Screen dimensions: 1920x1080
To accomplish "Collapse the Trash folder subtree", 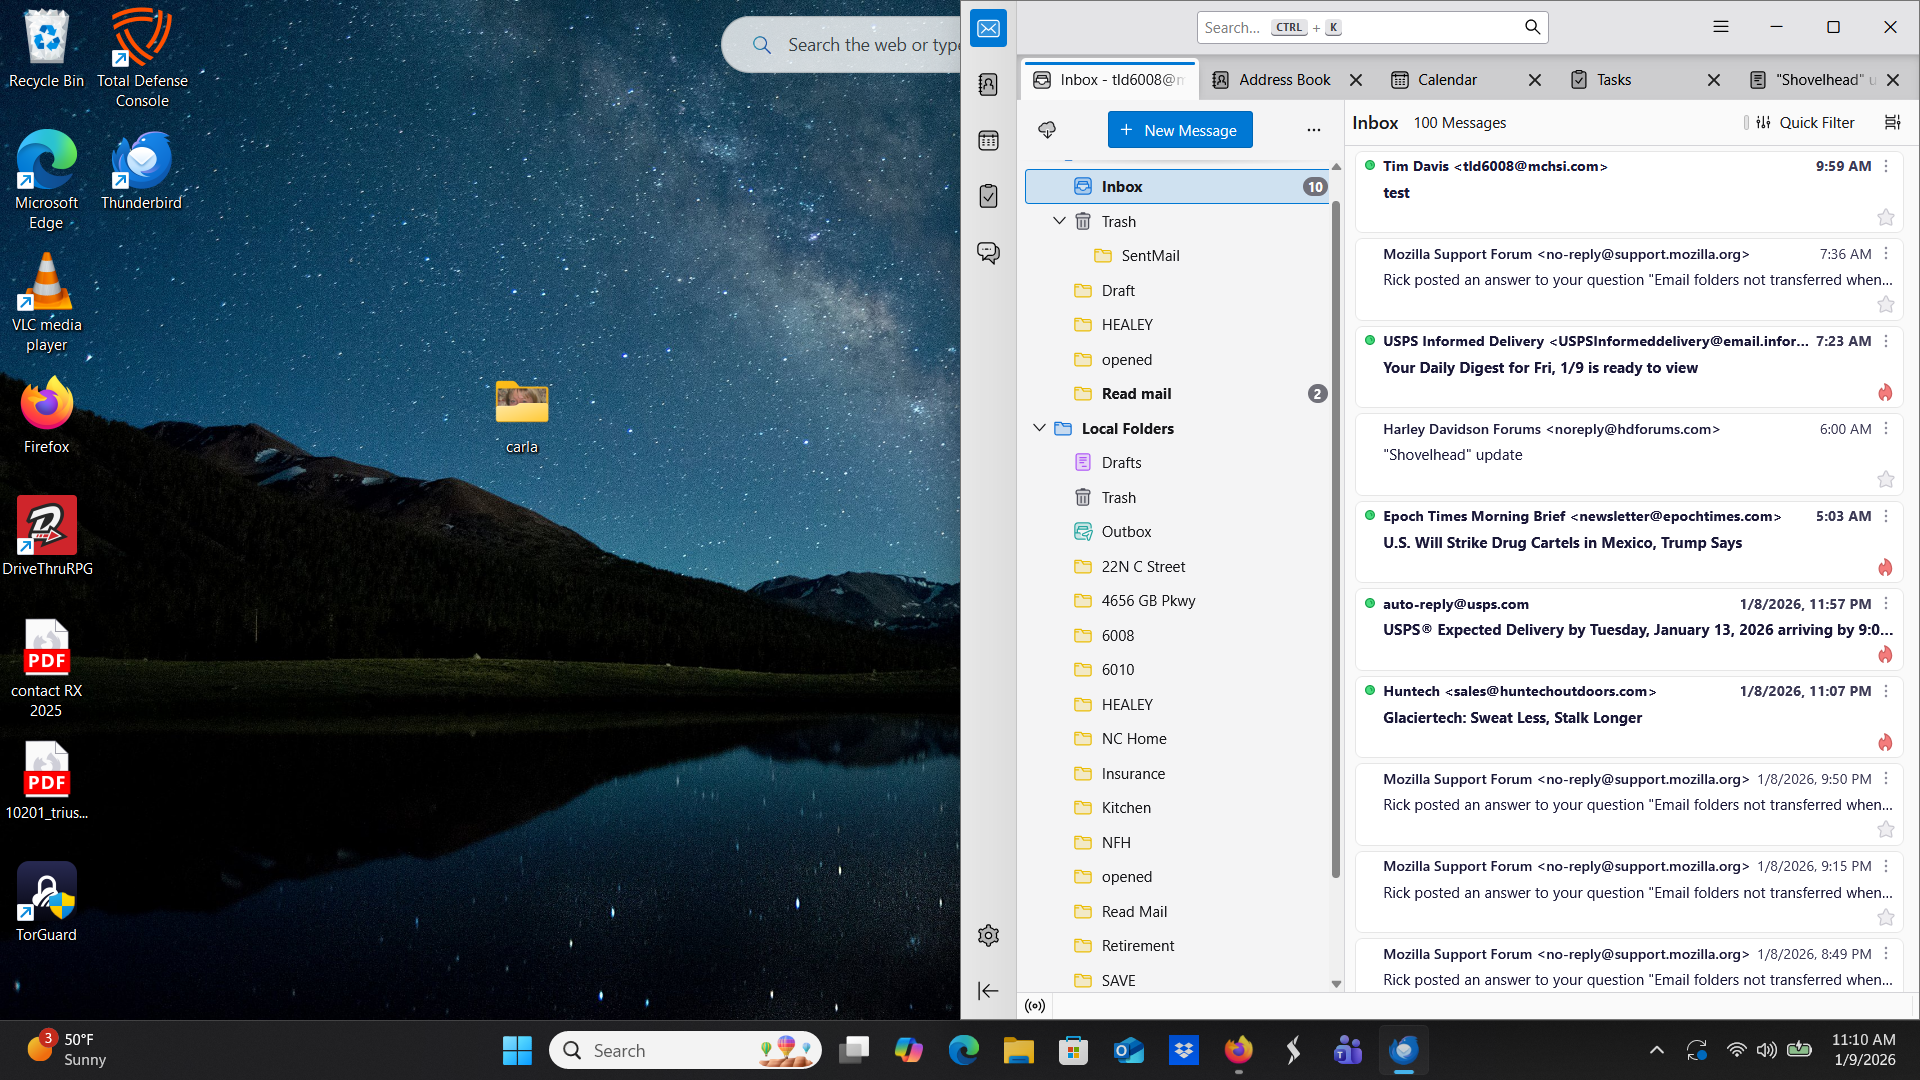I will pos(1059,221).
